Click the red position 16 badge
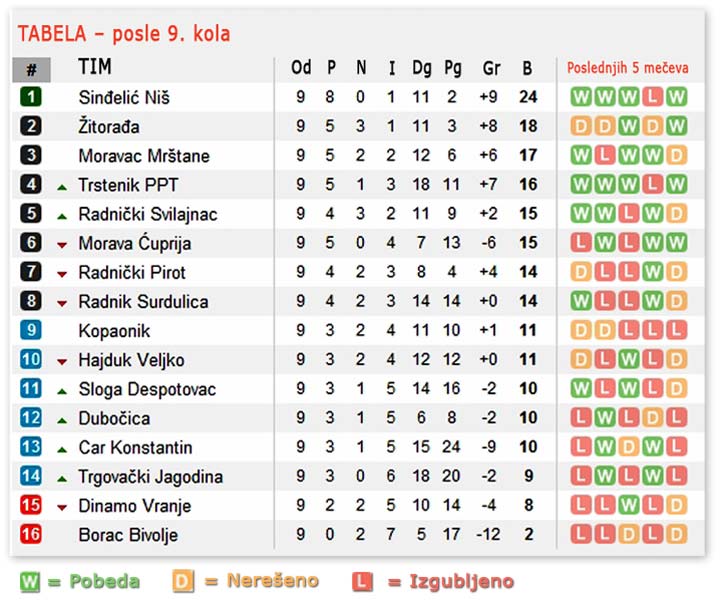Viewport: 722px width, 605px height. click(x=31, y=535)
